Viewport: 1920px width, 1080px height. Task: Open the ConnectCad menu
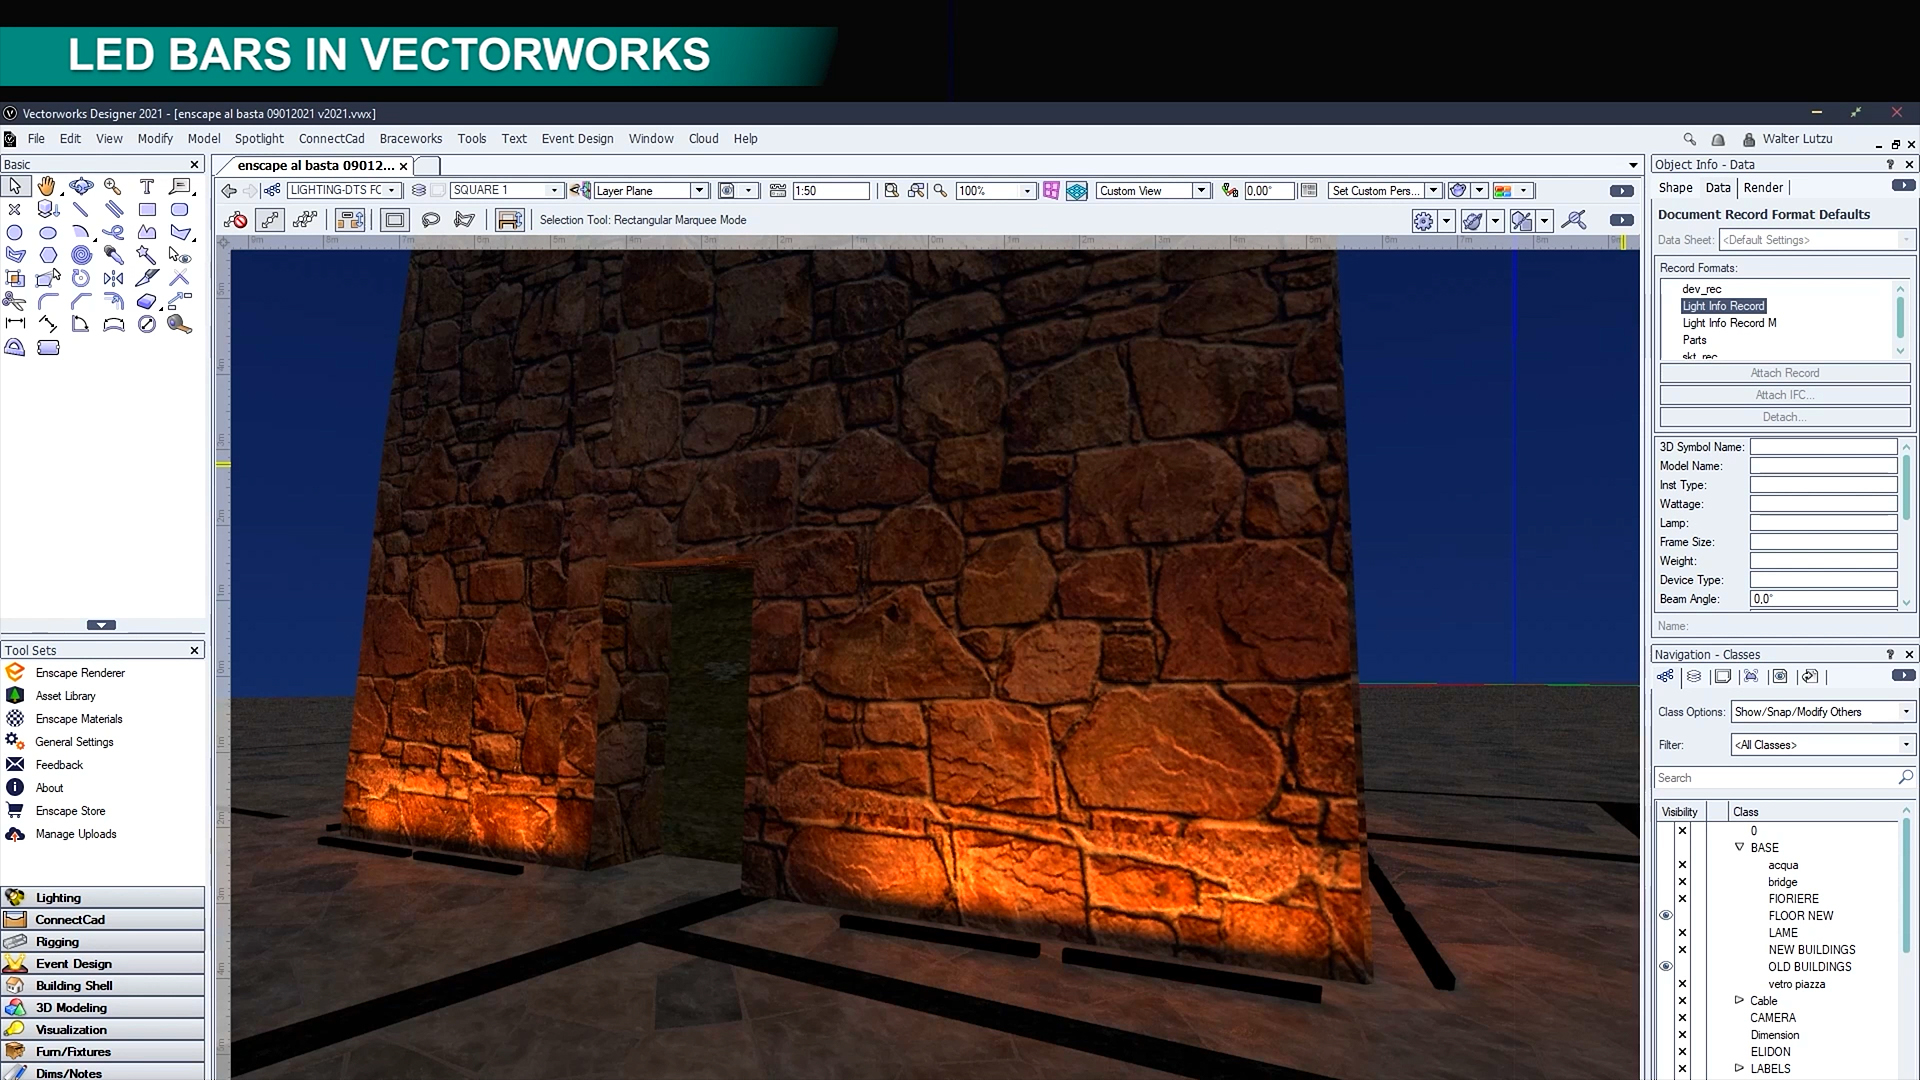[x=331, y=139]
